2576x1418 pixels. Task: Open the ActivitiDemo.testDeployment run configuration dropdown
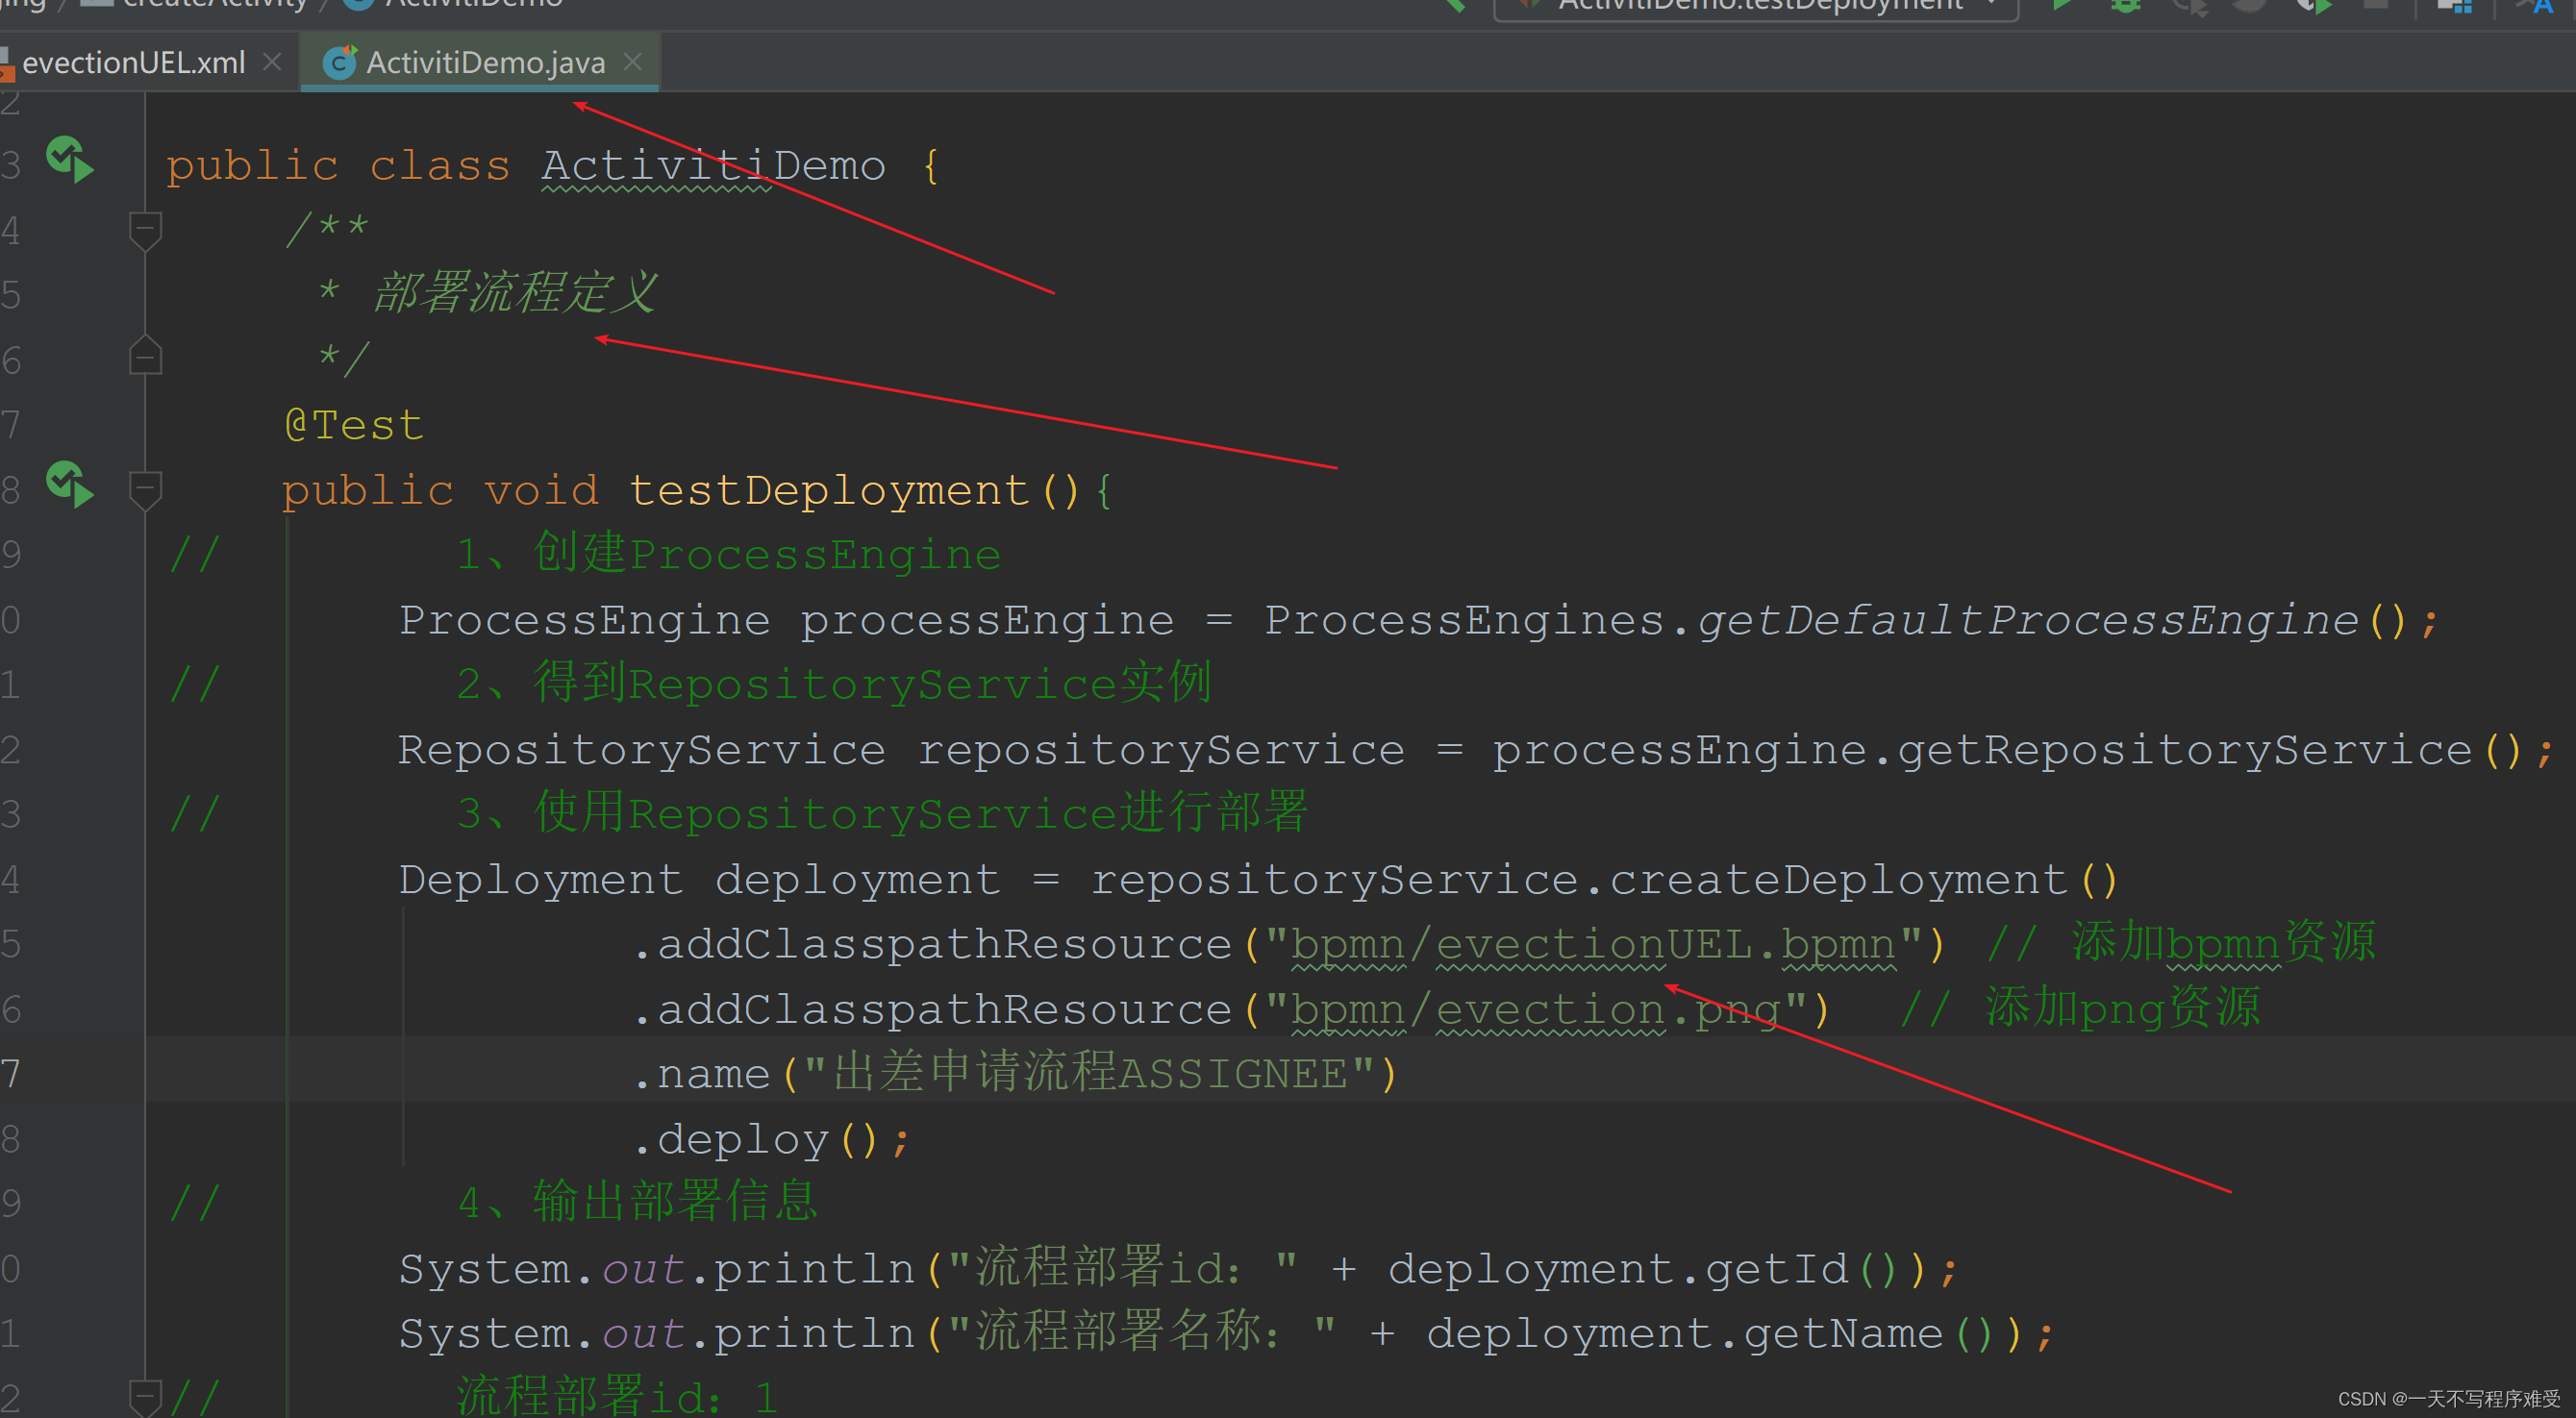point(1760,6)
